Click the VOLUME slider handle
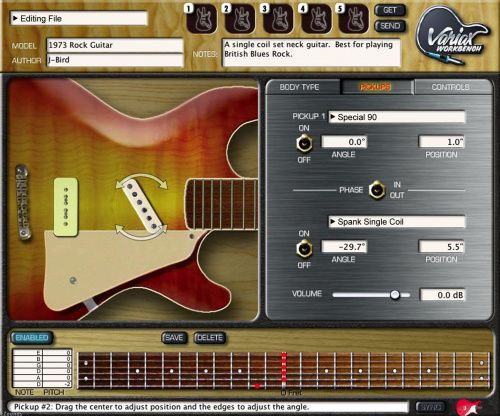 pos(395,295)
